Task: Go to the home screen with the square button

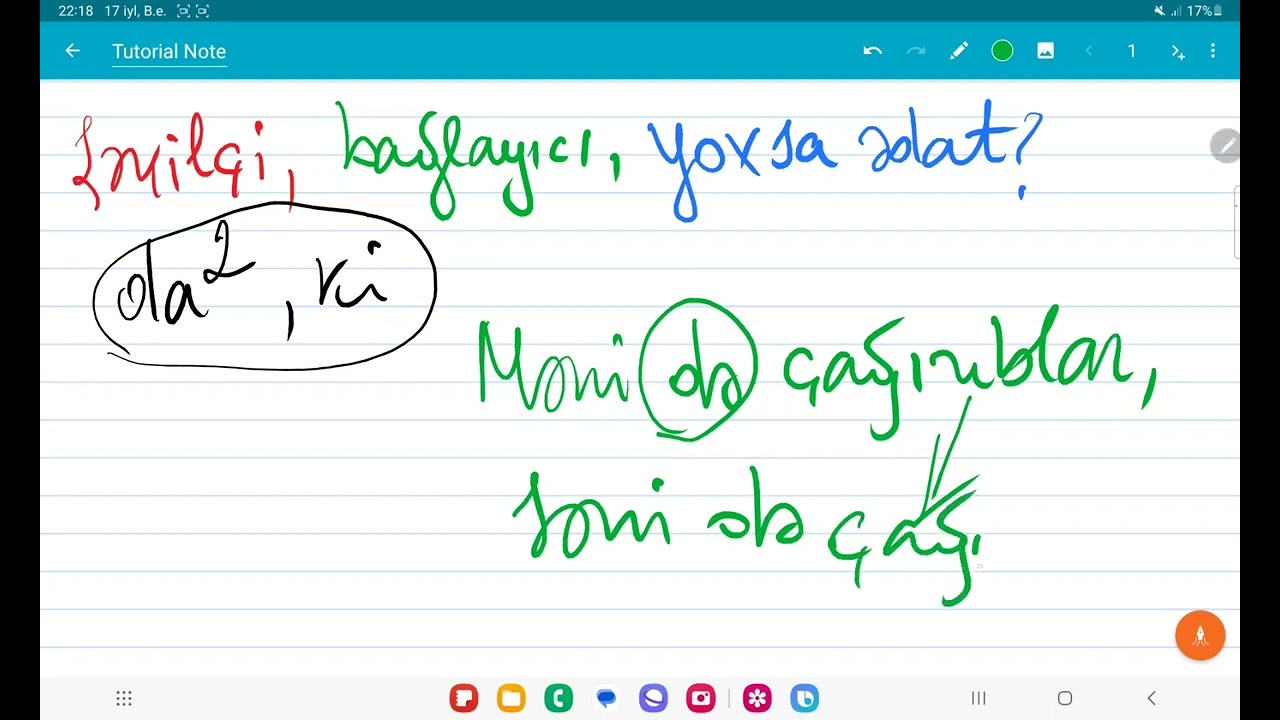Action: (1065, 698)
